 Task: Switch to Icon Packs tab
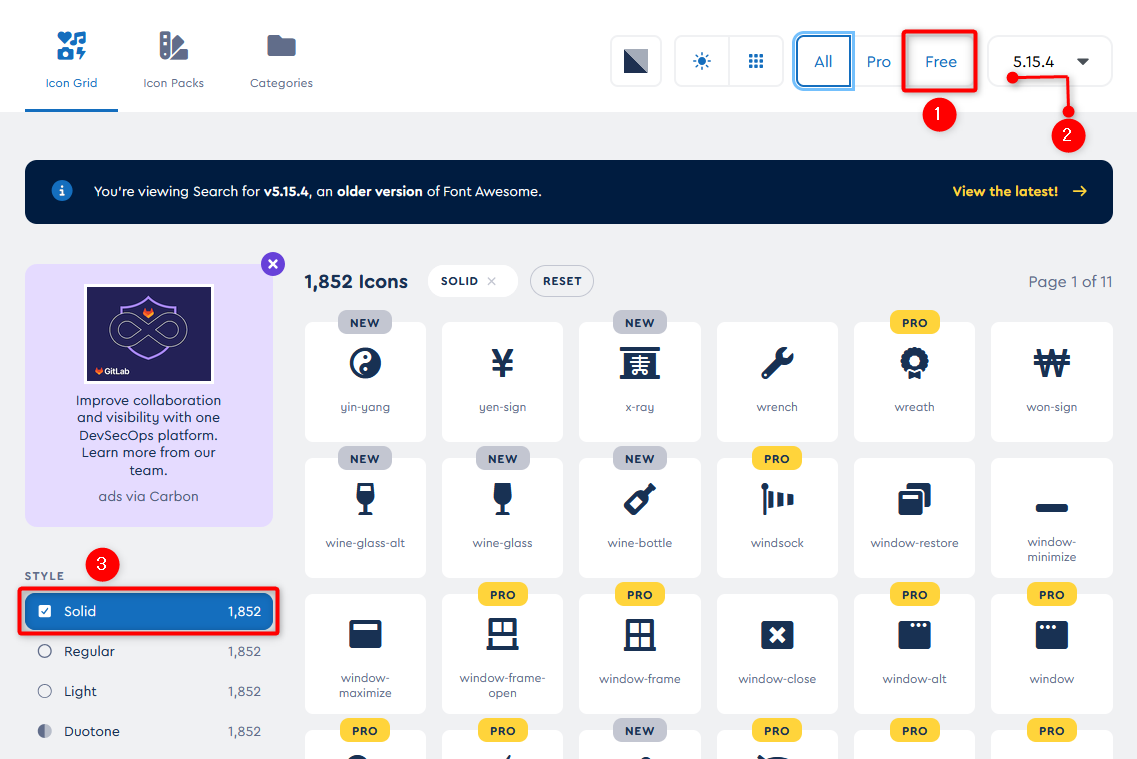173,61
